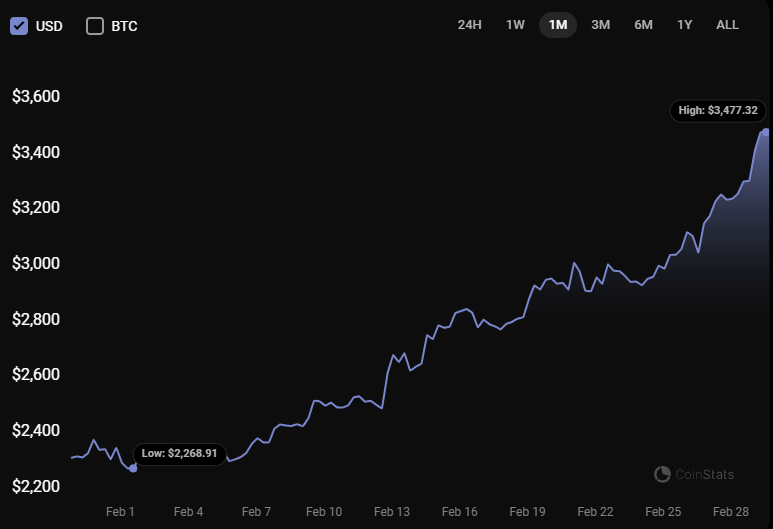
Task: Click the $3,000 price axis label
Action: coord(36,264)
